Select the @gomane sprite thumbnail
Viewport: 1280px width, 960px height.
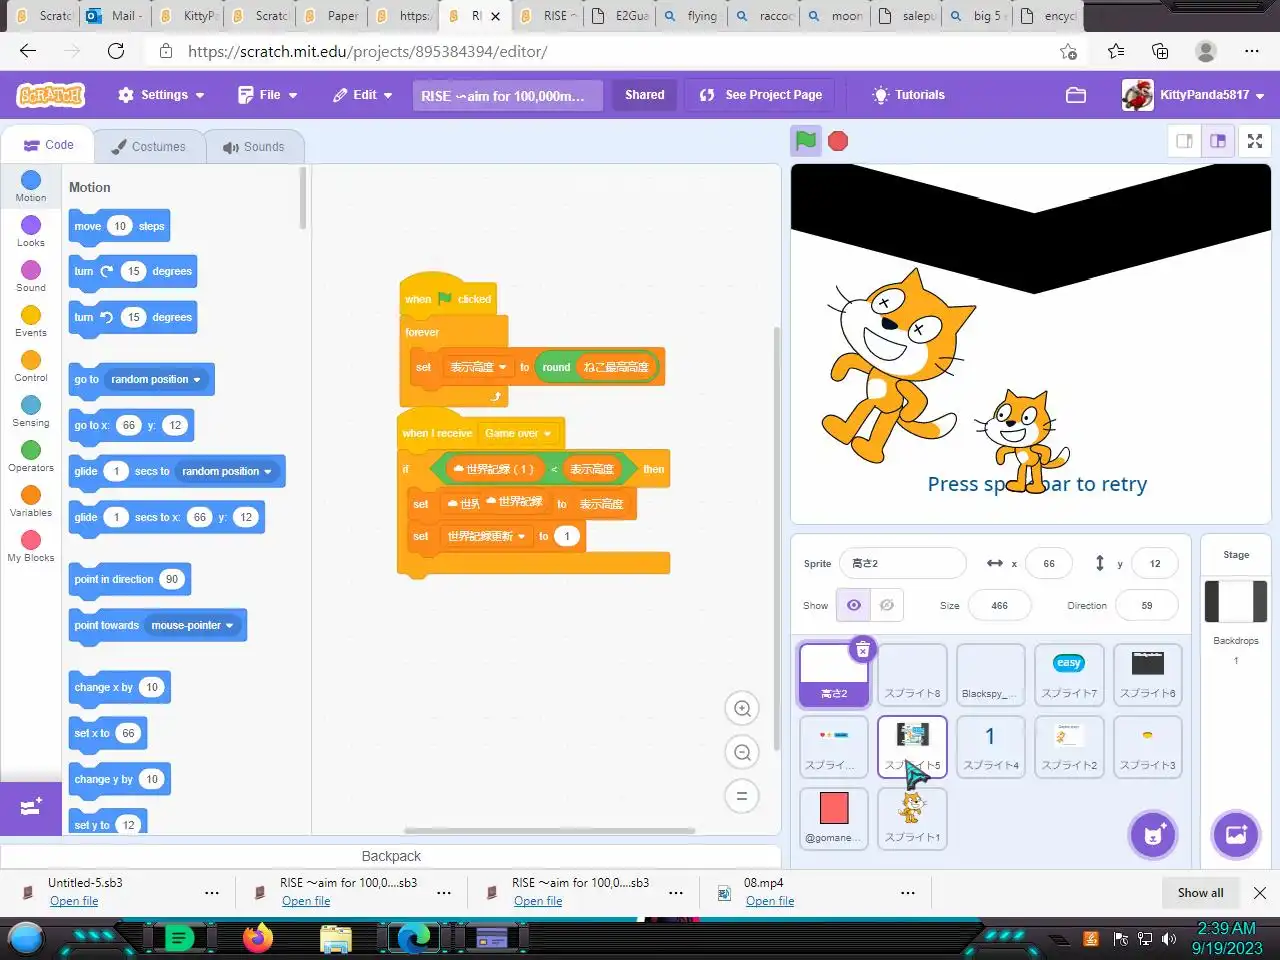[x=834, y=818]
